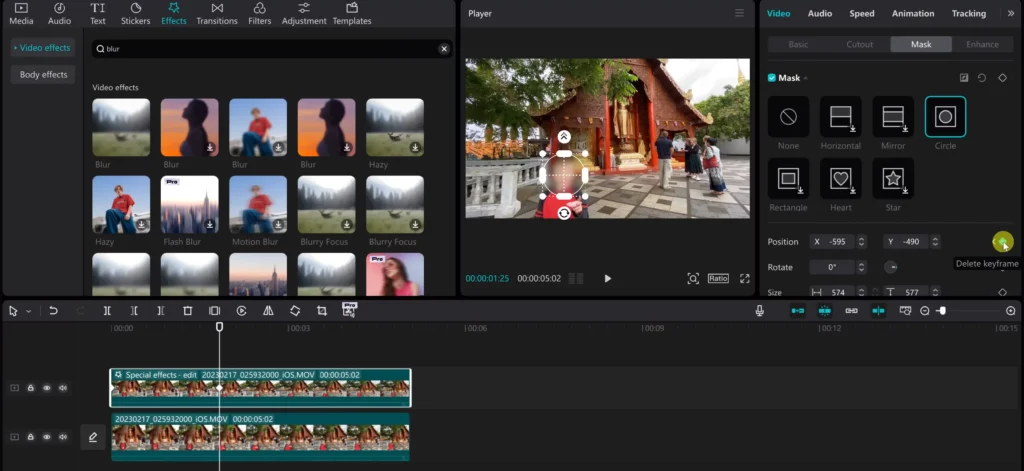1024x471 pixels.
Task: Select the Star mask shape
Action: pyautogui.click(x=893, y=178)
